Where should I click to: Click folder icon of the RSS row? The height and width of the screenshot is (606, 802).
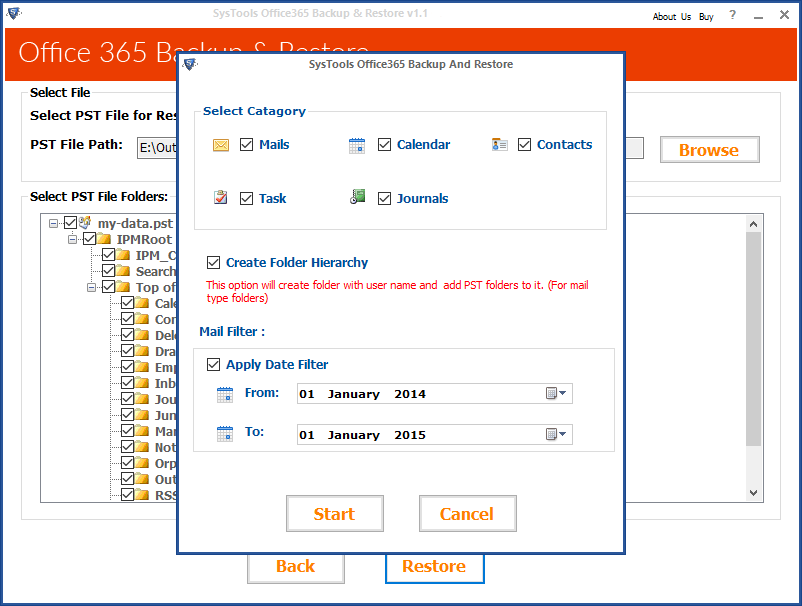(x=142, y=495)
